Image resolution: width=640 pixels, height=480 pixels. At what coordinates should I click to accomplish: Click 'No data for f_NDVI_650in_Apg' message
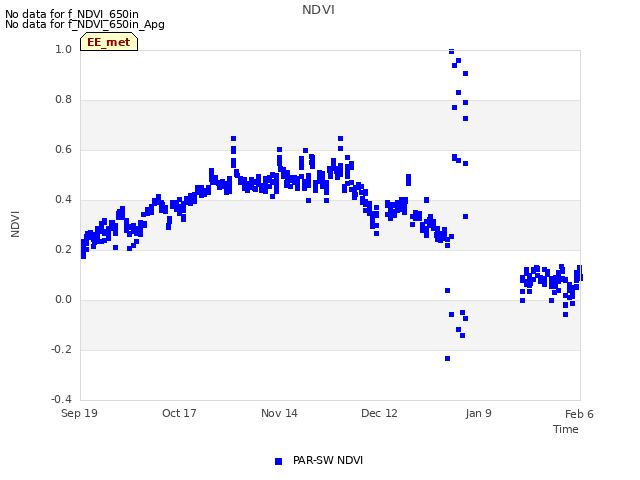(x=85, y=24)
